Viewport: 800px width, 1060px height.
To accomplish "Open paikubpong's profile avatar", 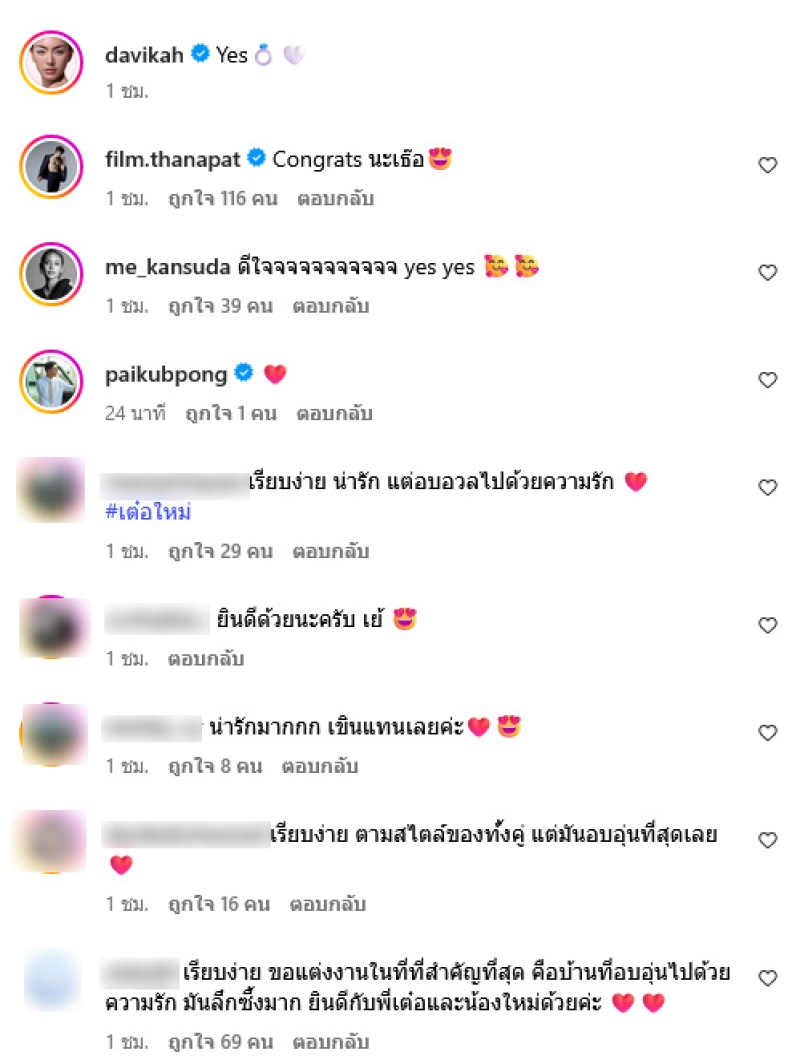I will point(51,381).
